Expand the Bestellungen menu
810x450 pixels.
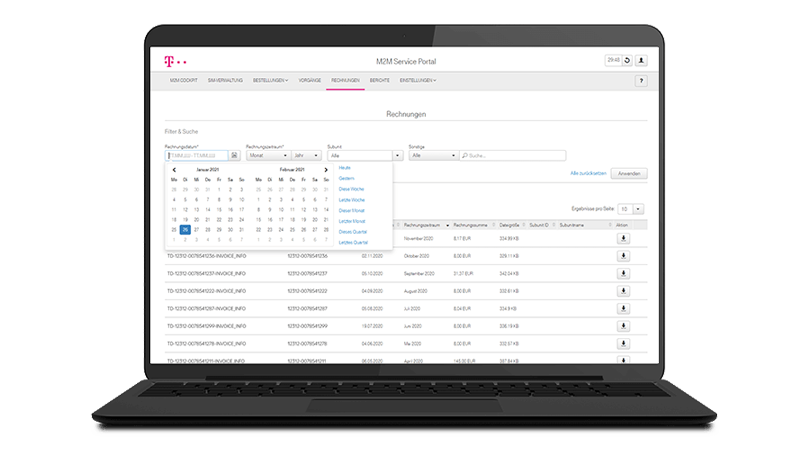point(270,81)
